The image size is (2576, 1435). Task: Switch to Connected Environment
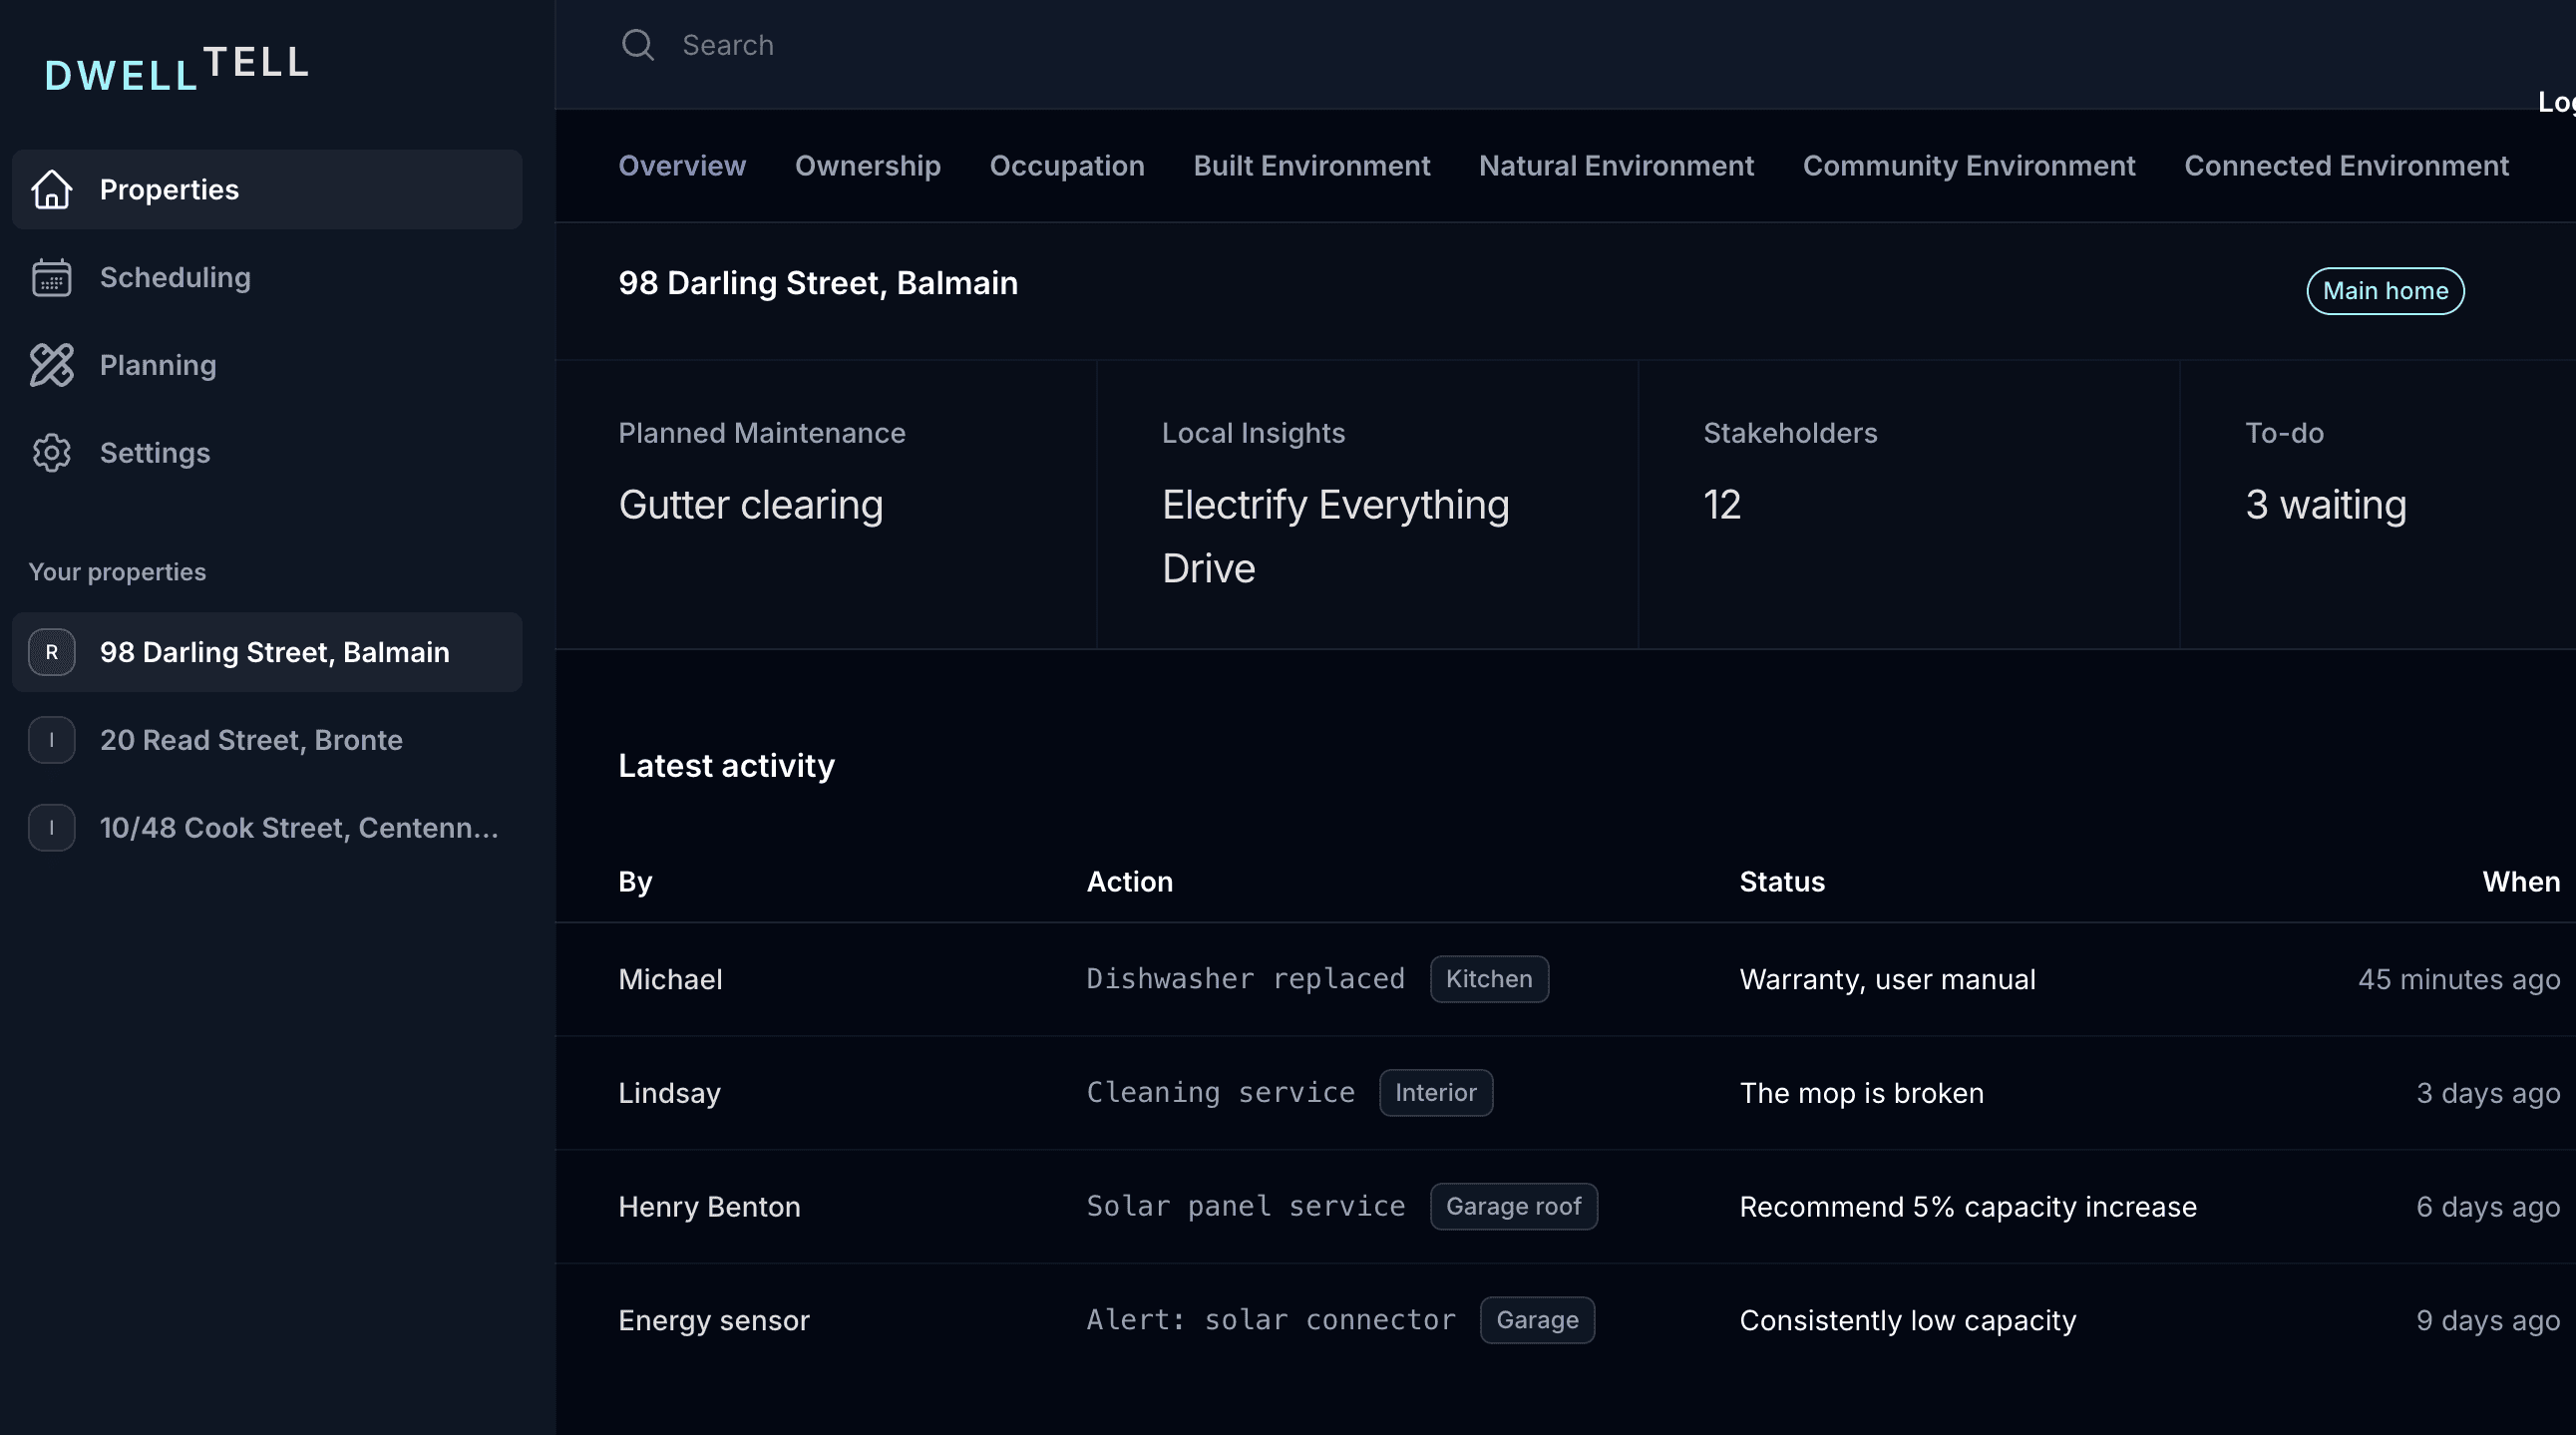pyautogui.click(x=2347, y=166)
